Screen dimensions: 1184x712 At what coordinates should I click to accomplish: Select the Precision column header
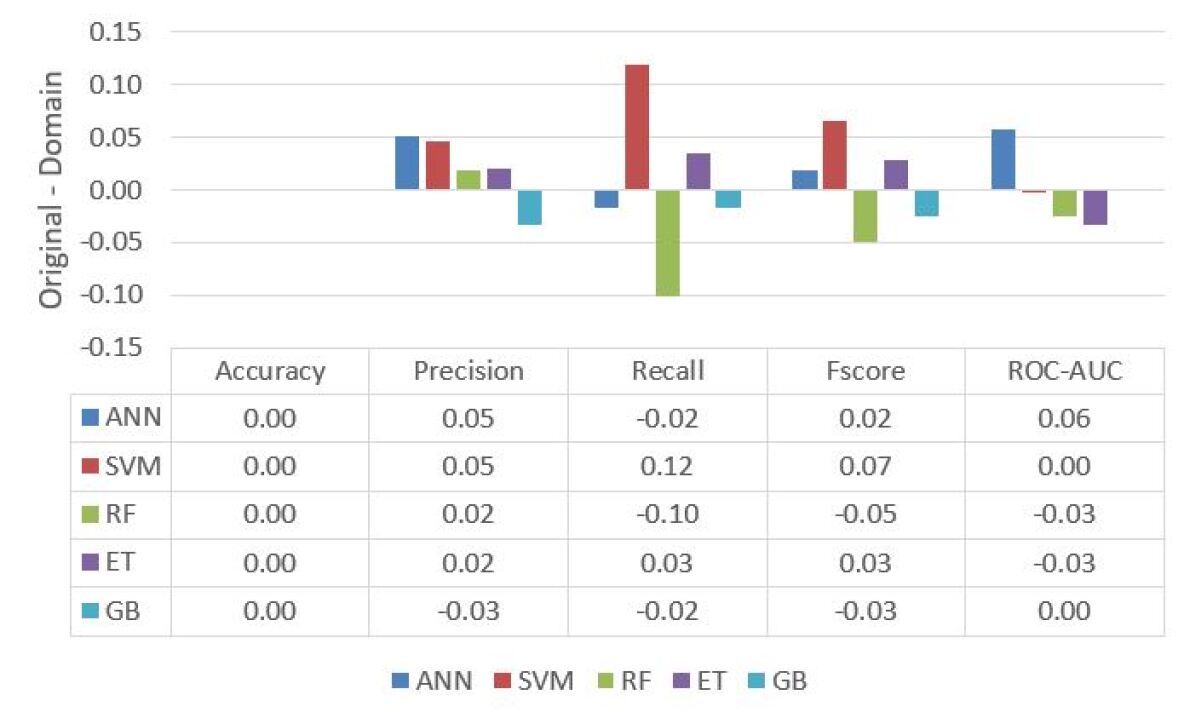[x=468, y=372]
